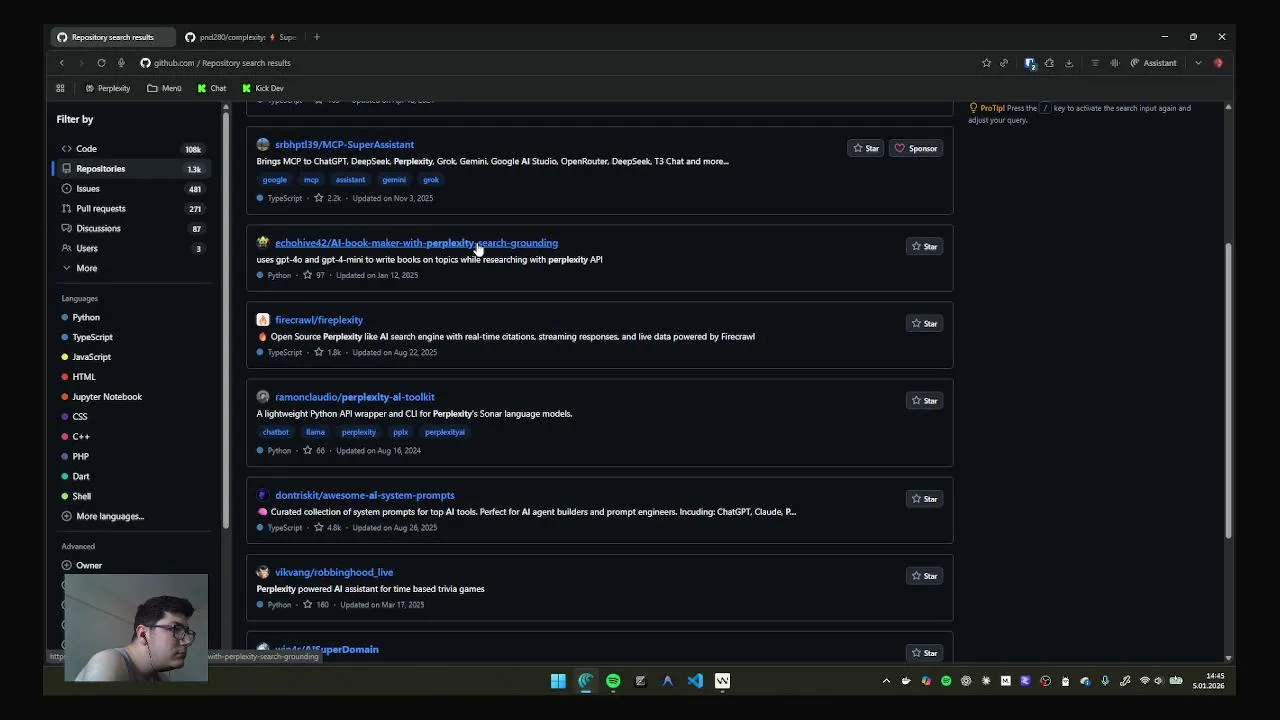Image resolution: width=1280 pixels, height=720 pixels.
Task: Show hidden system tray icons
Action: tap(886, 681)
